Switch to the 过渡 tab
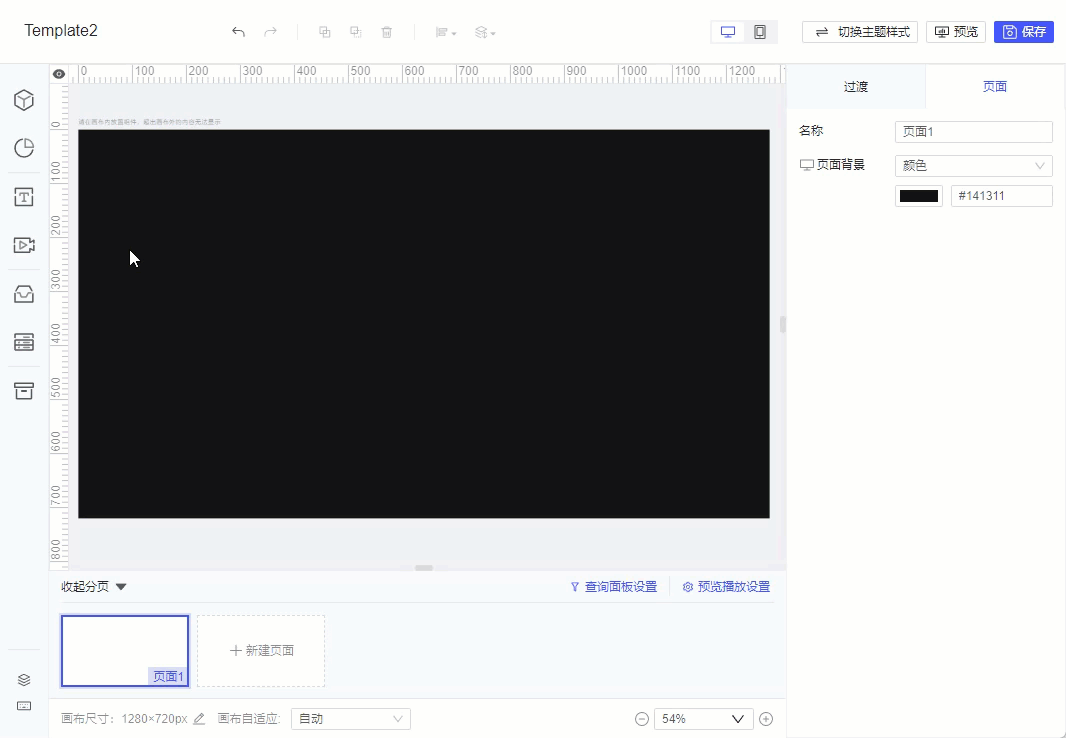 click(x=856, y=86)
